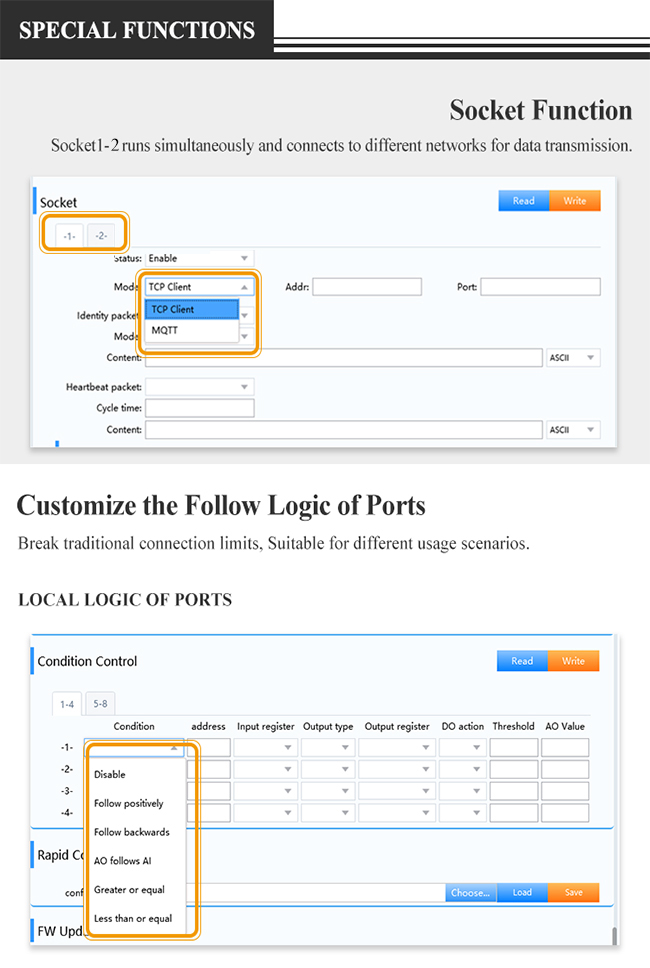The image size is (650, 968).
Task: Open row 1 Output register dropdown
Action: 397,748
